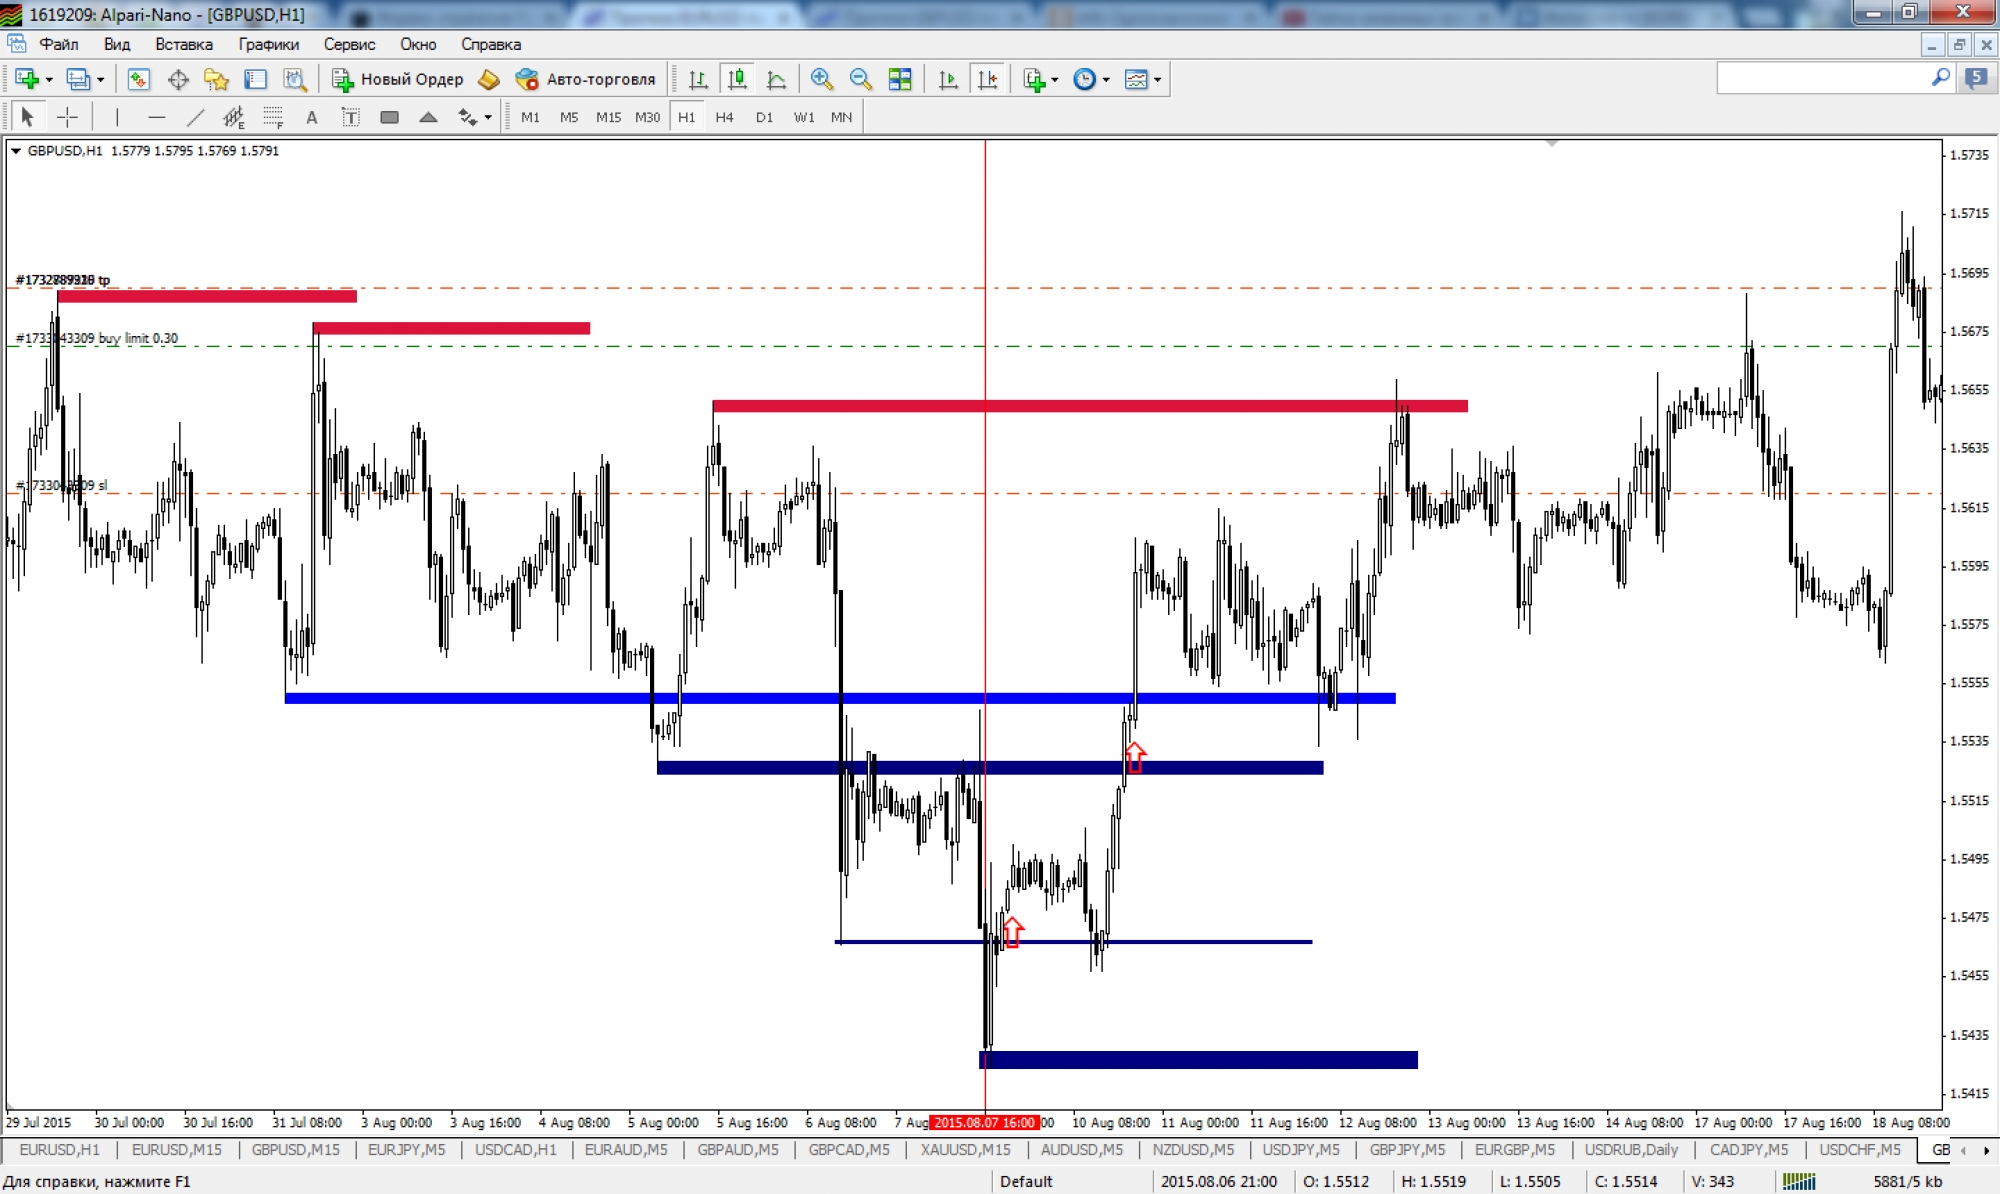Open the Сервис menu

click(x=349, y=44)
